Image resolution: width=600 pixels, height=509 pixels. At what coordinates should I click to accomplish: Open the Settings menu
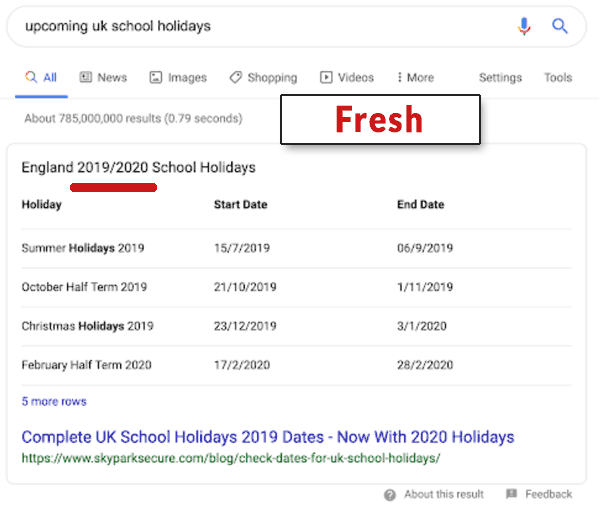[500, 77]
